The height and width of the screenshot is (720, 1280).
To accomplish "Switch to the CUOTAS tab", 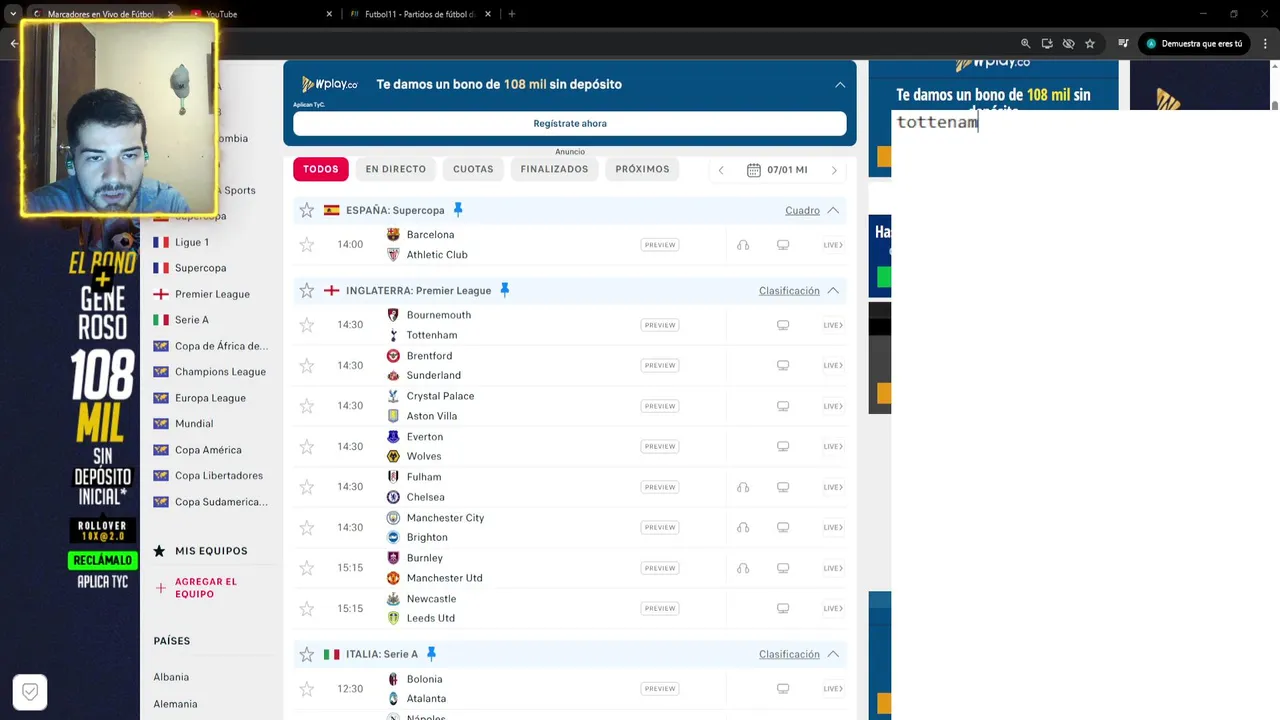I will pyautogui.click(x=473, y=169).
